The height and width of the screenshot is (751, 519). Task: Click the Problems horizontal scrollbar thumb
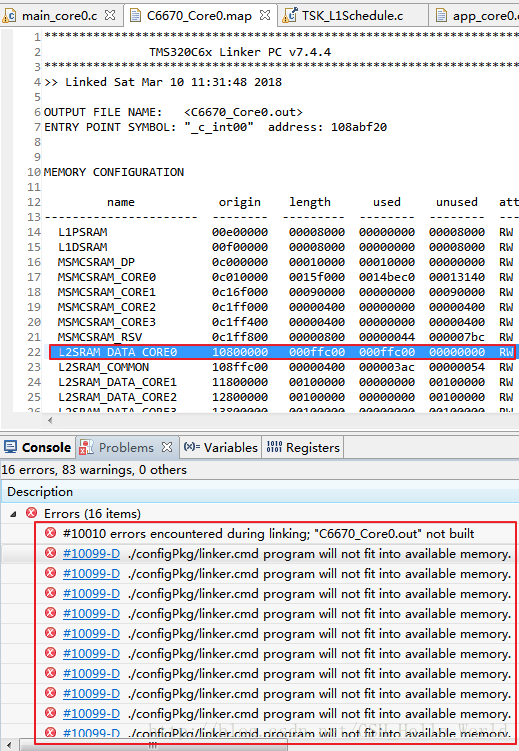click(153, 745)
